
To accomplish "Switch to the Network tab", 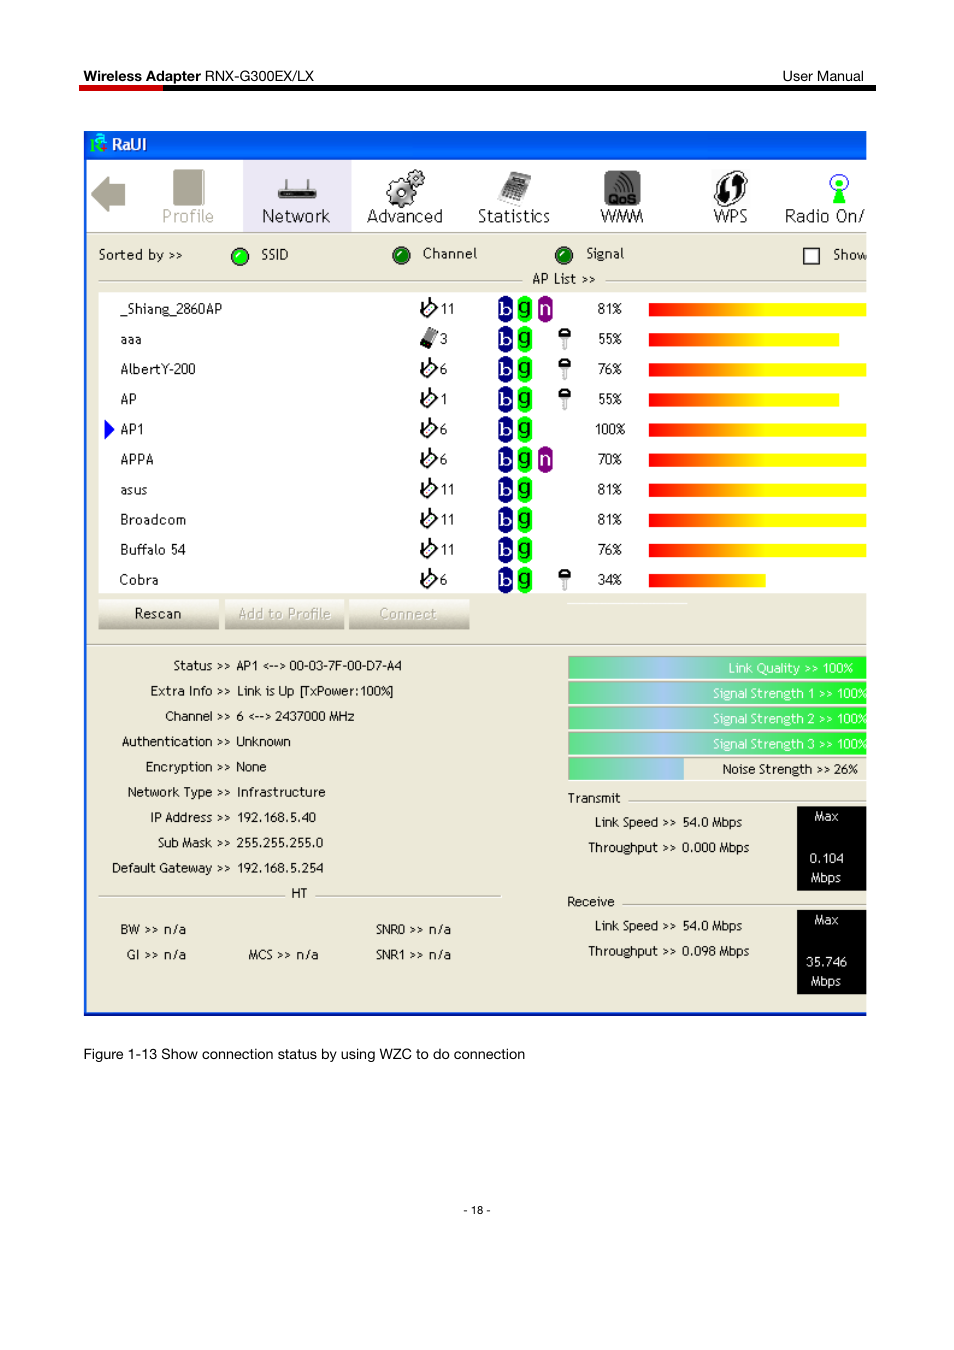I will pos(296,197).
